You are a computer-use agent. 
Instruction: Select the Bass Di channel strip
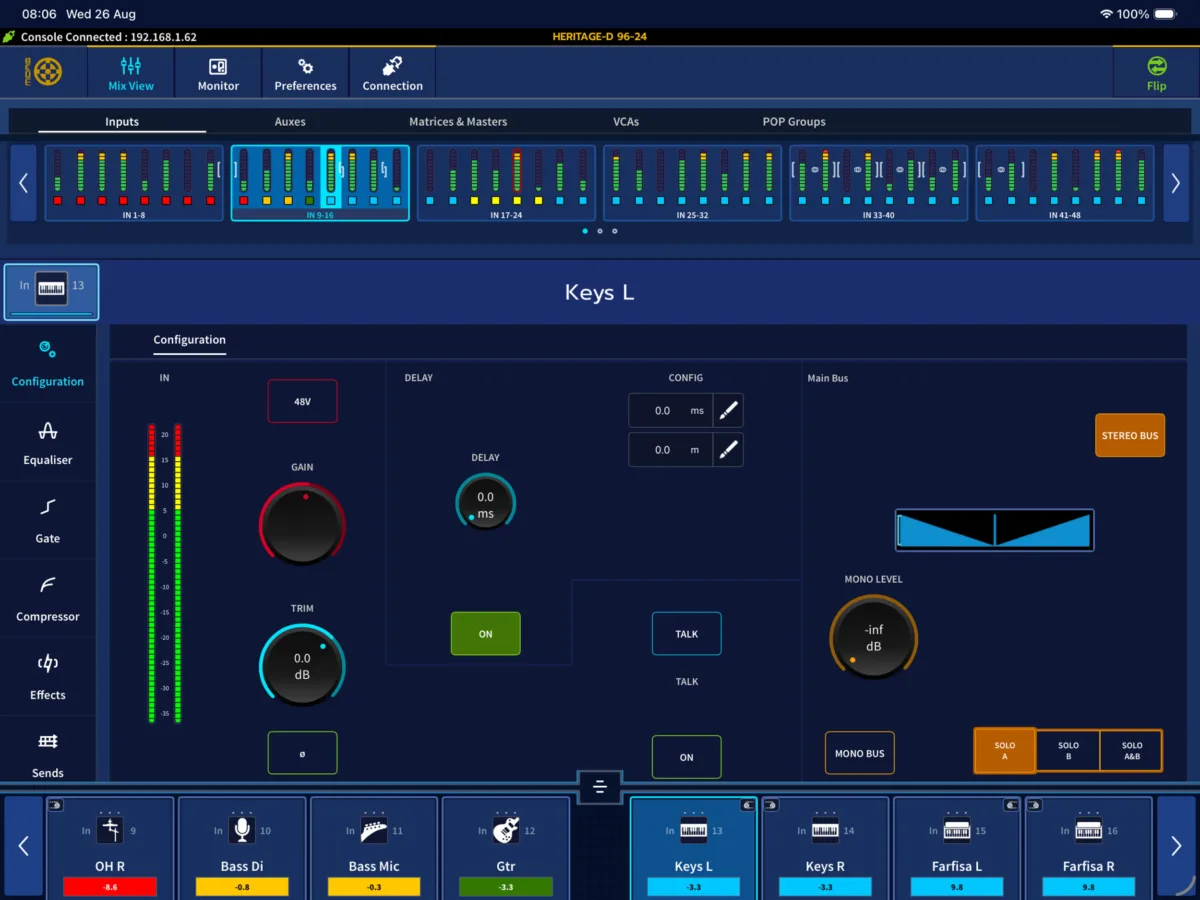tap(241, 847)
